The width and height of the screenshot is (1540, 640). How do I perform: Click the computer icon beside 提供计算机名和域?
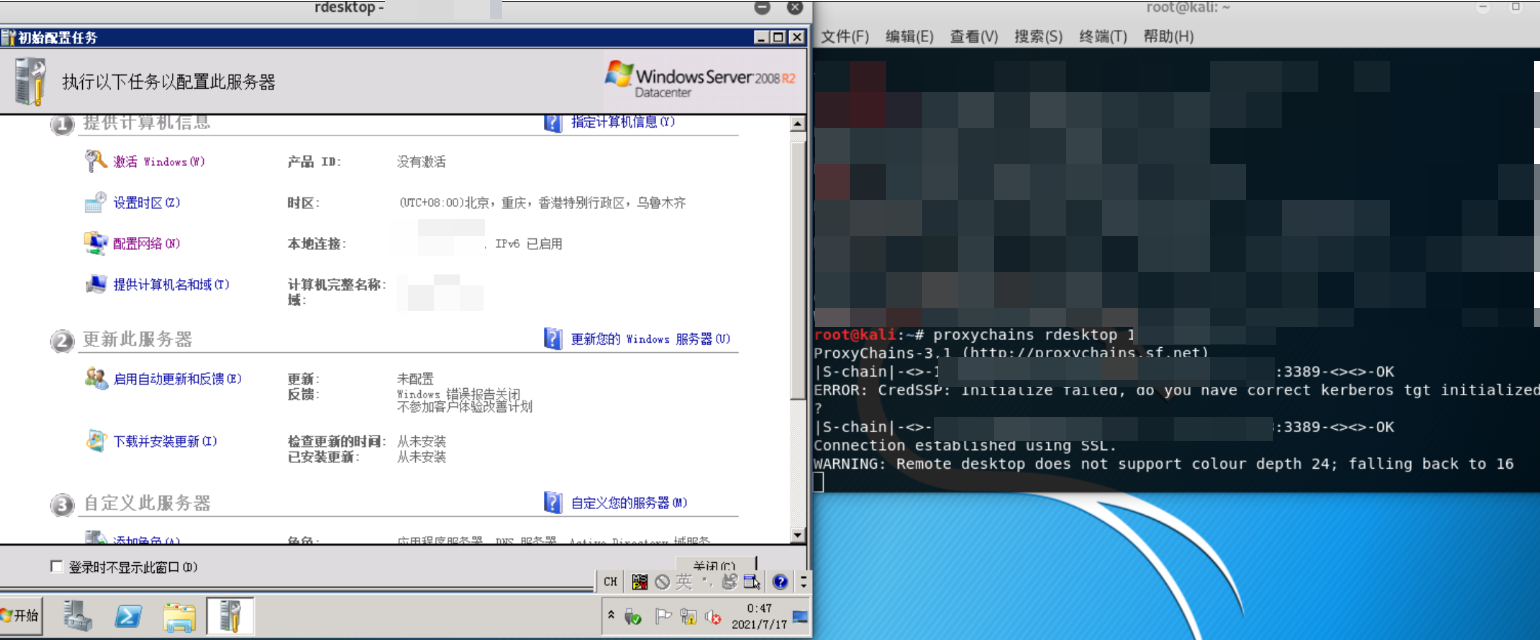95,284
